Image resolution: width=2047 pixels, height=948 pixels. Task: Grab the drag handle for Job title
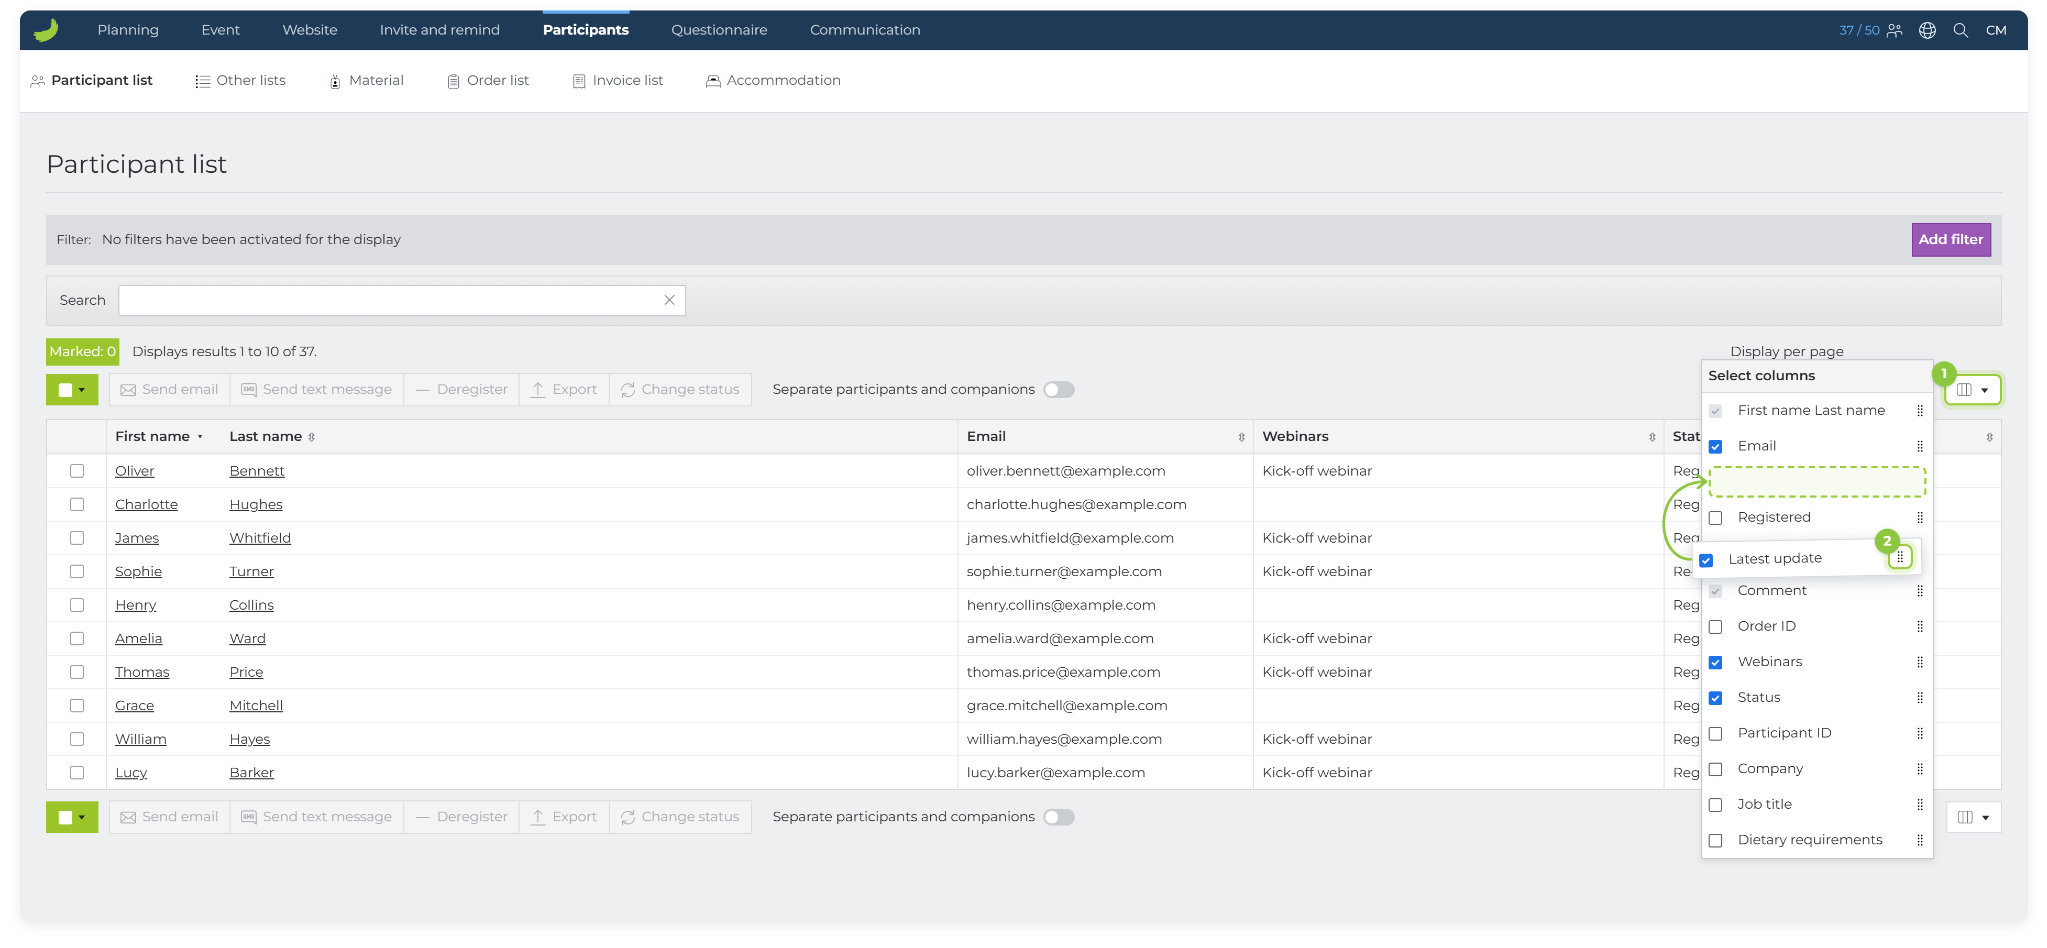pos(1919,804)
